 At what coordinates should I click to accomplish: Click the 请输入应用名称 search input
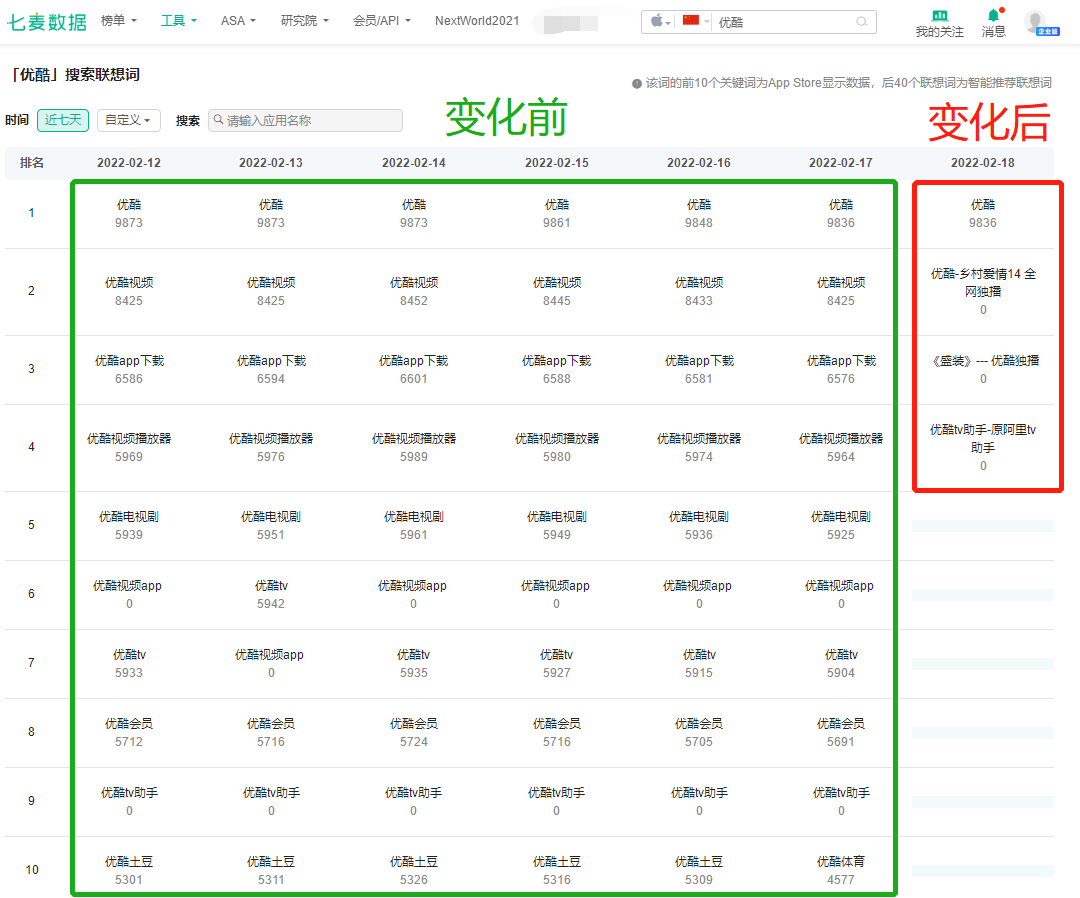point(305,121)
